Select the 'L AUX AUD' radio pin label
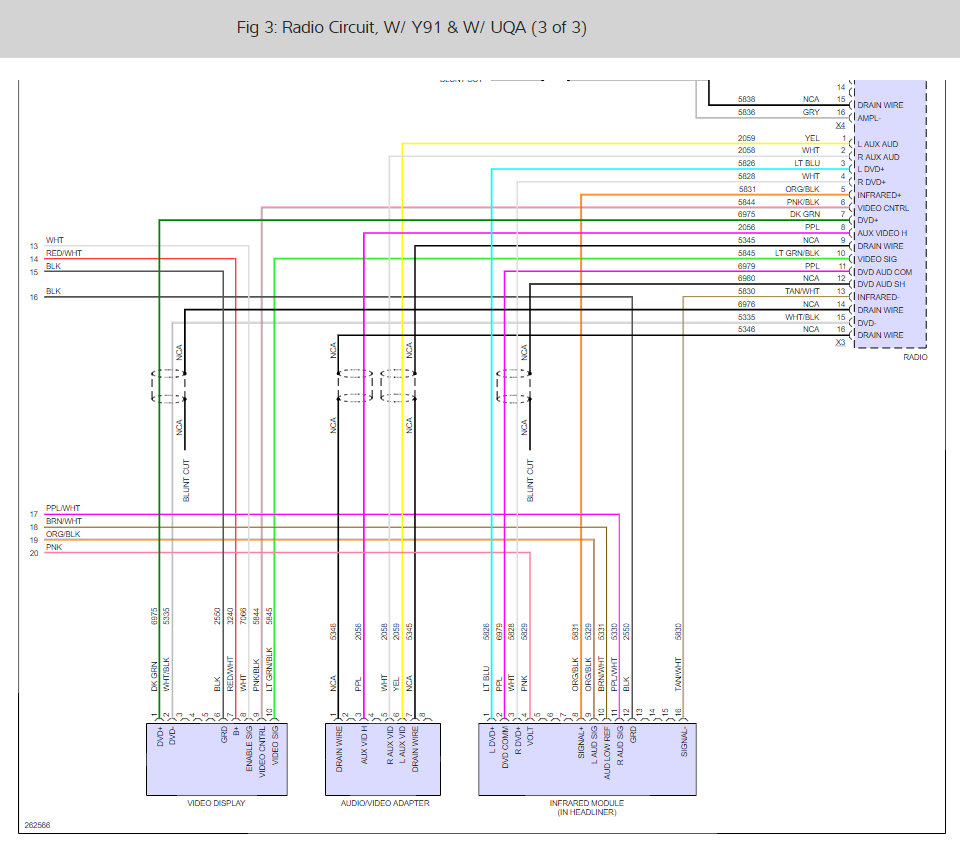 pos(877,144)
